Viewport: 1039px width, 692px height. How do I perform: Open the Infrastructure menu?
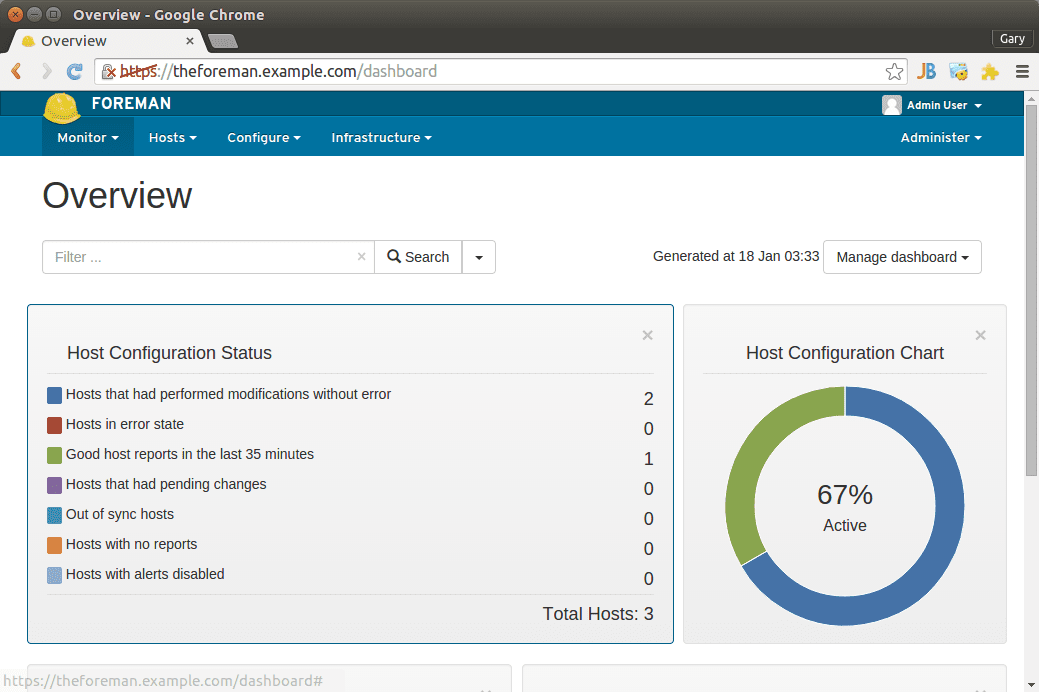coord(381,138)
